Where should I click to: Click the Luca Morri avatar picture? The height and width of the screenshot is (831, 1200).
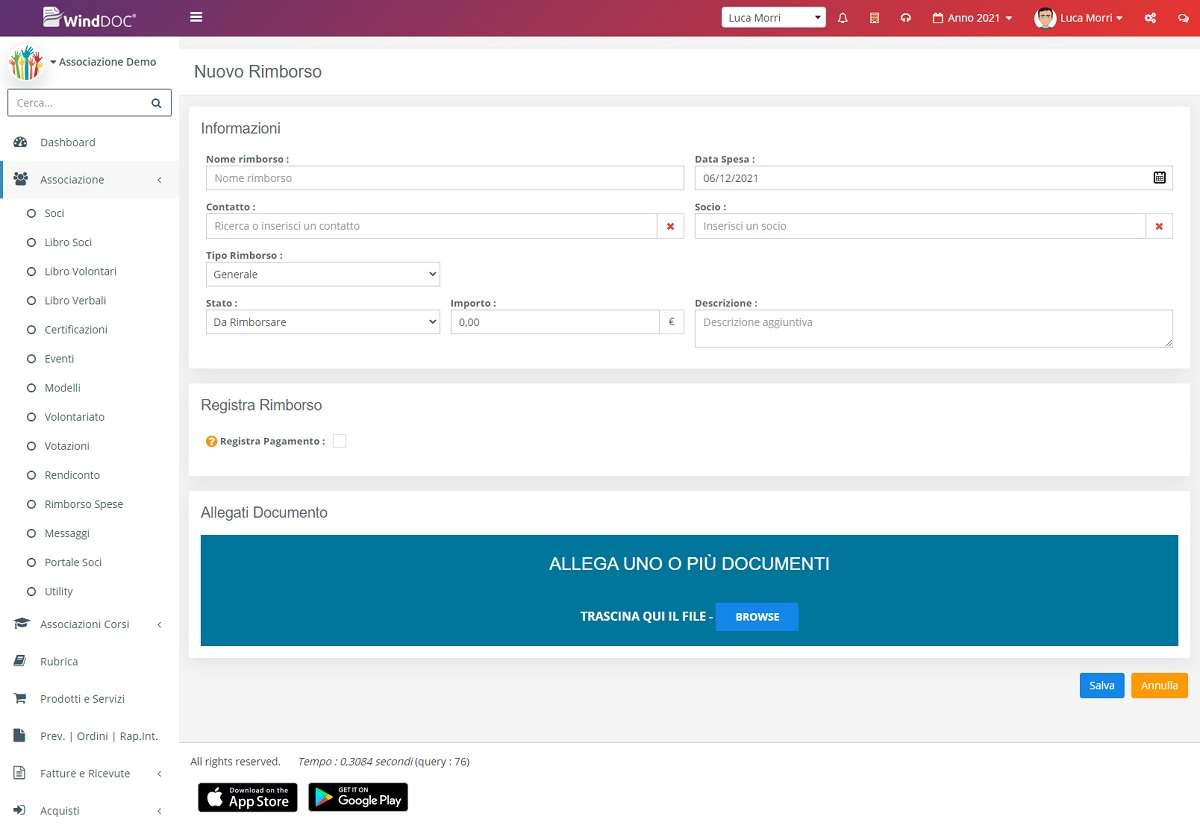click(1045, 18)
